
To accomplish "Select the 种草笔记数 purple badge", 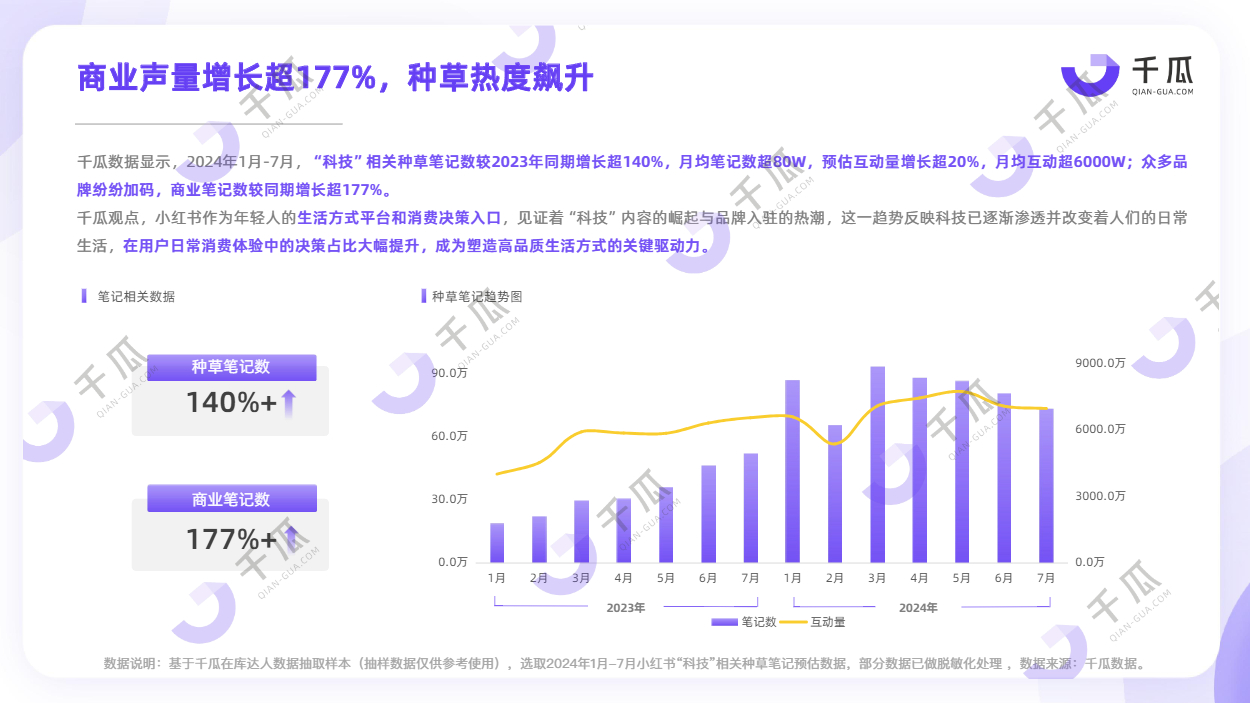I will [x=232, y=367].
